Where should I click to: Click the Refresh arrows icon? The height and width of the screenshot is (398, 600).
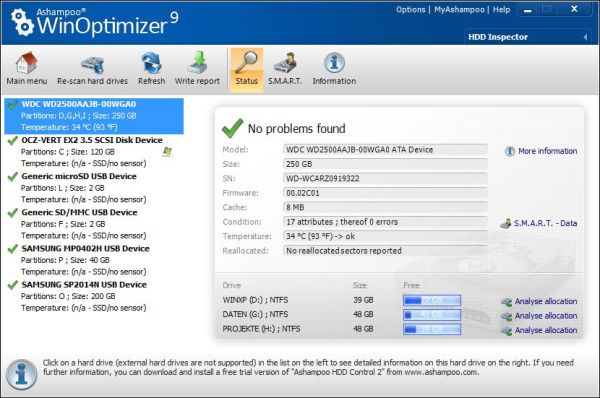[x=152, y=63]
